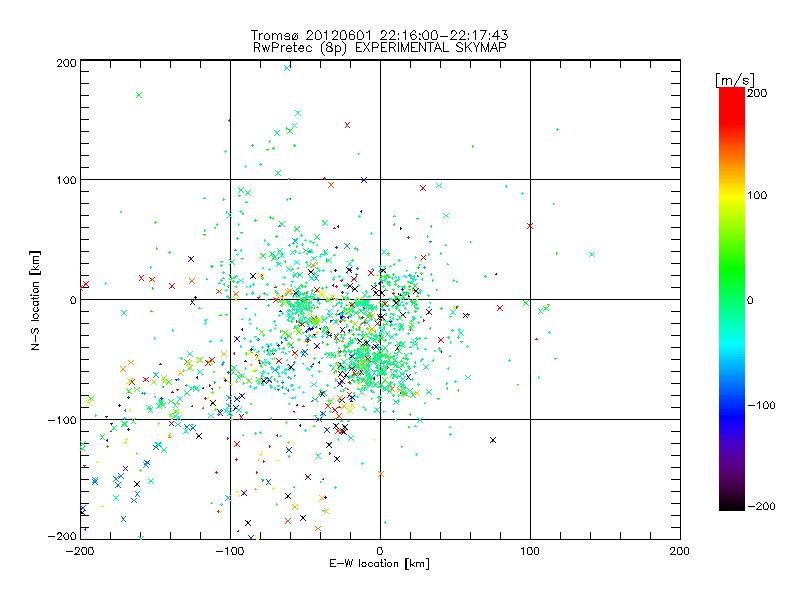Viewport: 800px width, 600px height.
Task: Click the black X marker at 75 km east, -117 km south
Action: tap(493, 440)
